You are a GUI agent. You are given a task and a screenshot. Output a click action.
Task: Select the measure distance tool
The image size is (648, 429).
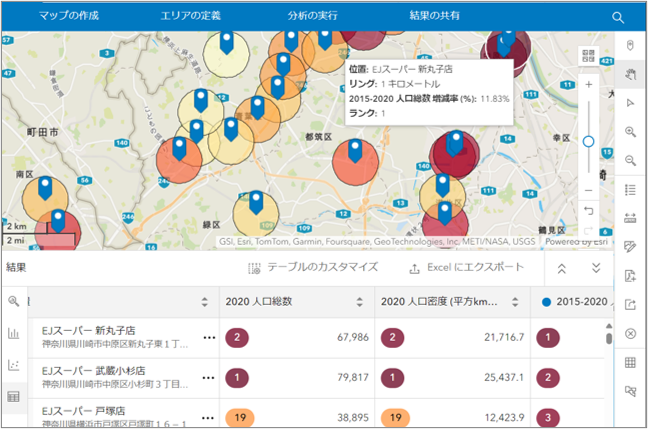coord(630,218)
